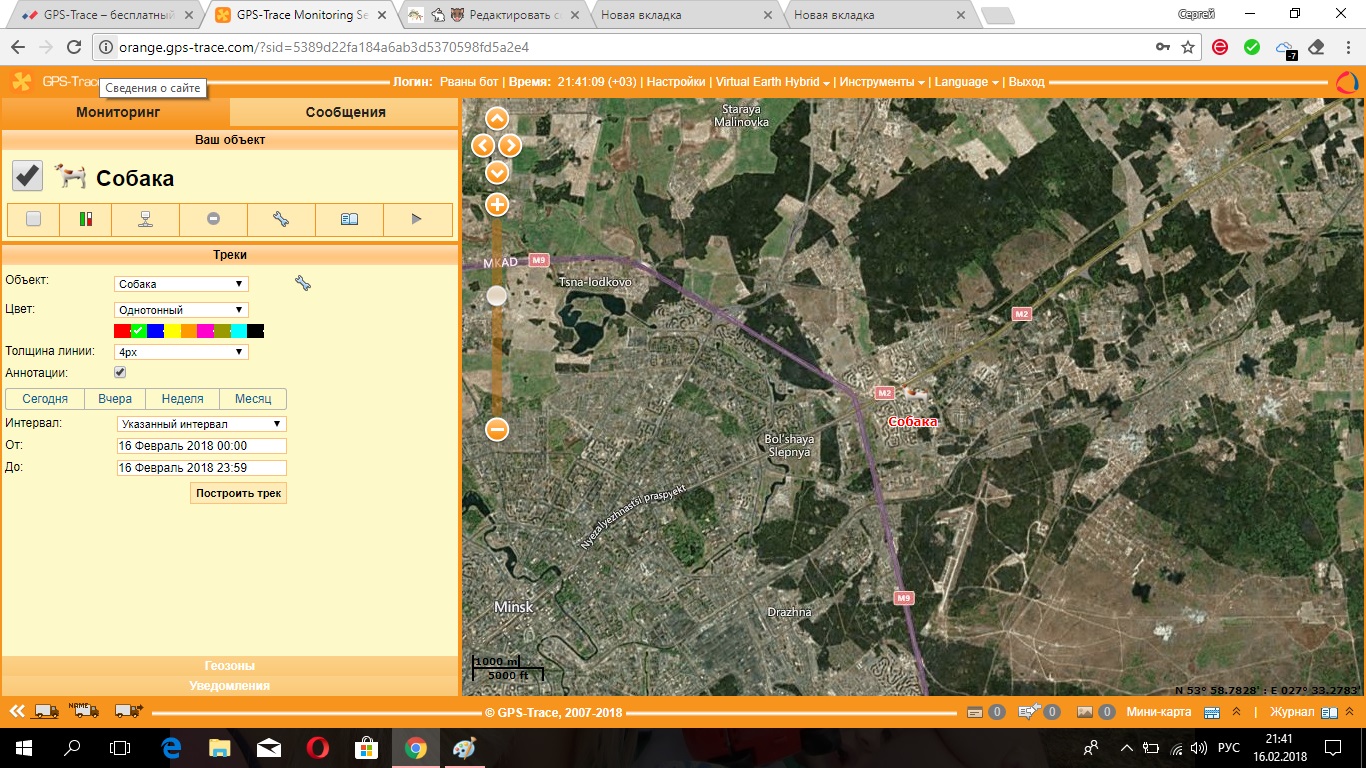Click the gray minus circle icon
This screenshot has height=768, width=1366.
tap(213, 219)
